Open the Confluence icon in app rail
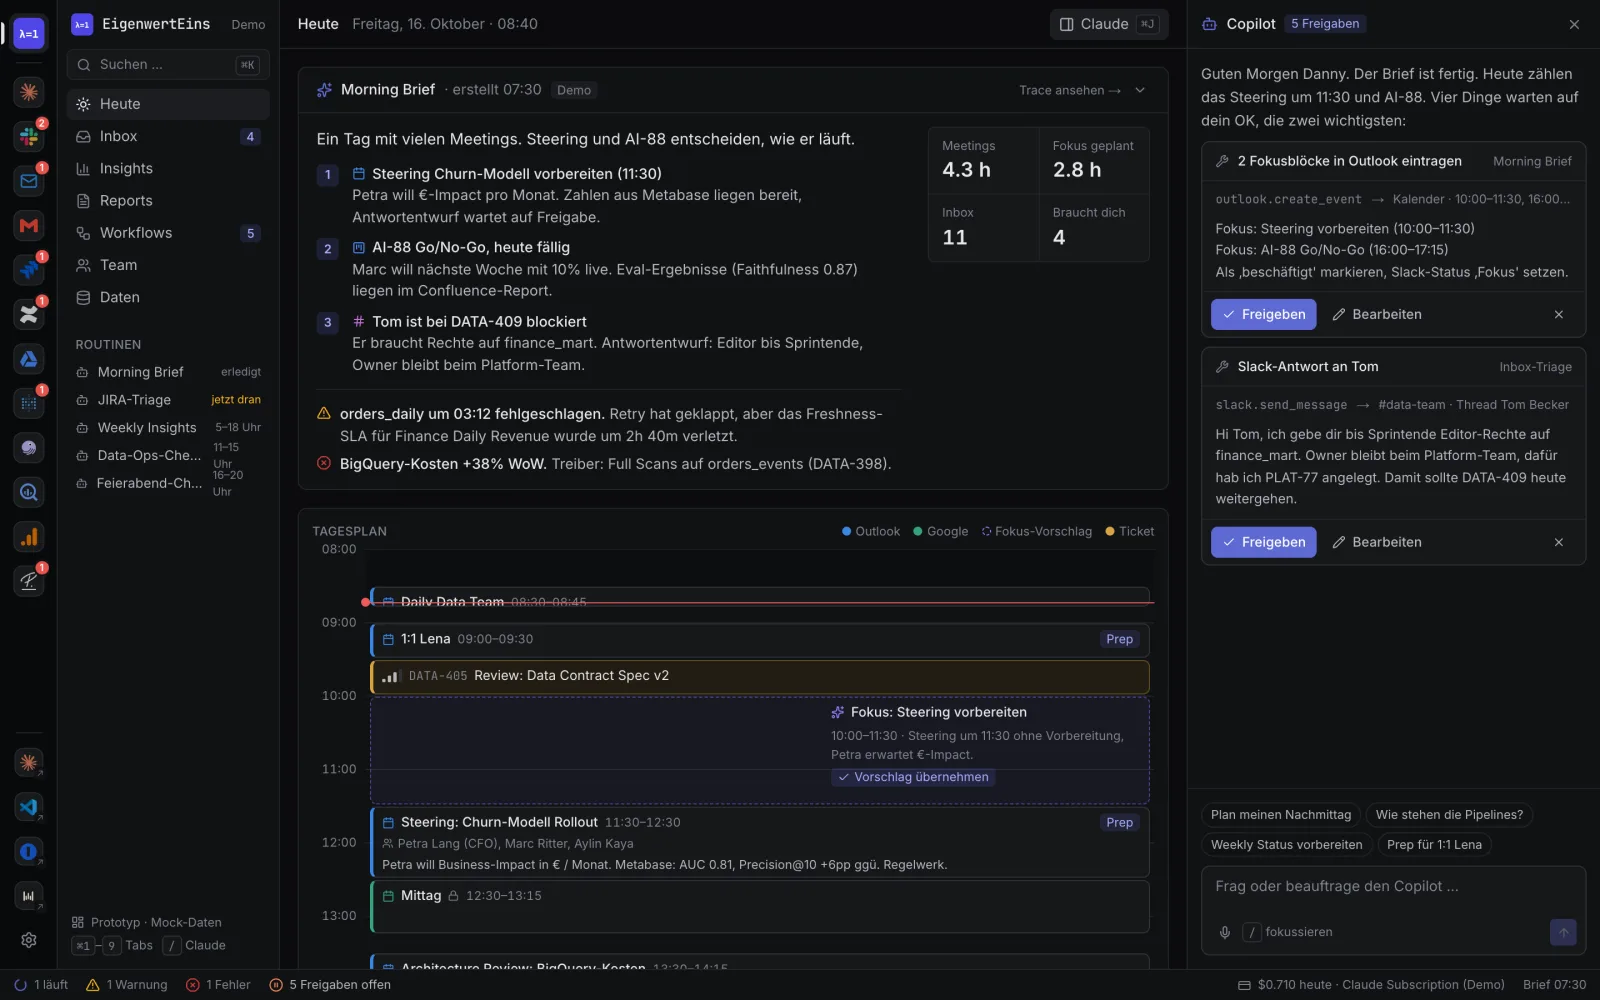This screenshot has width=1600, height=1000. (x=29, y=314)
